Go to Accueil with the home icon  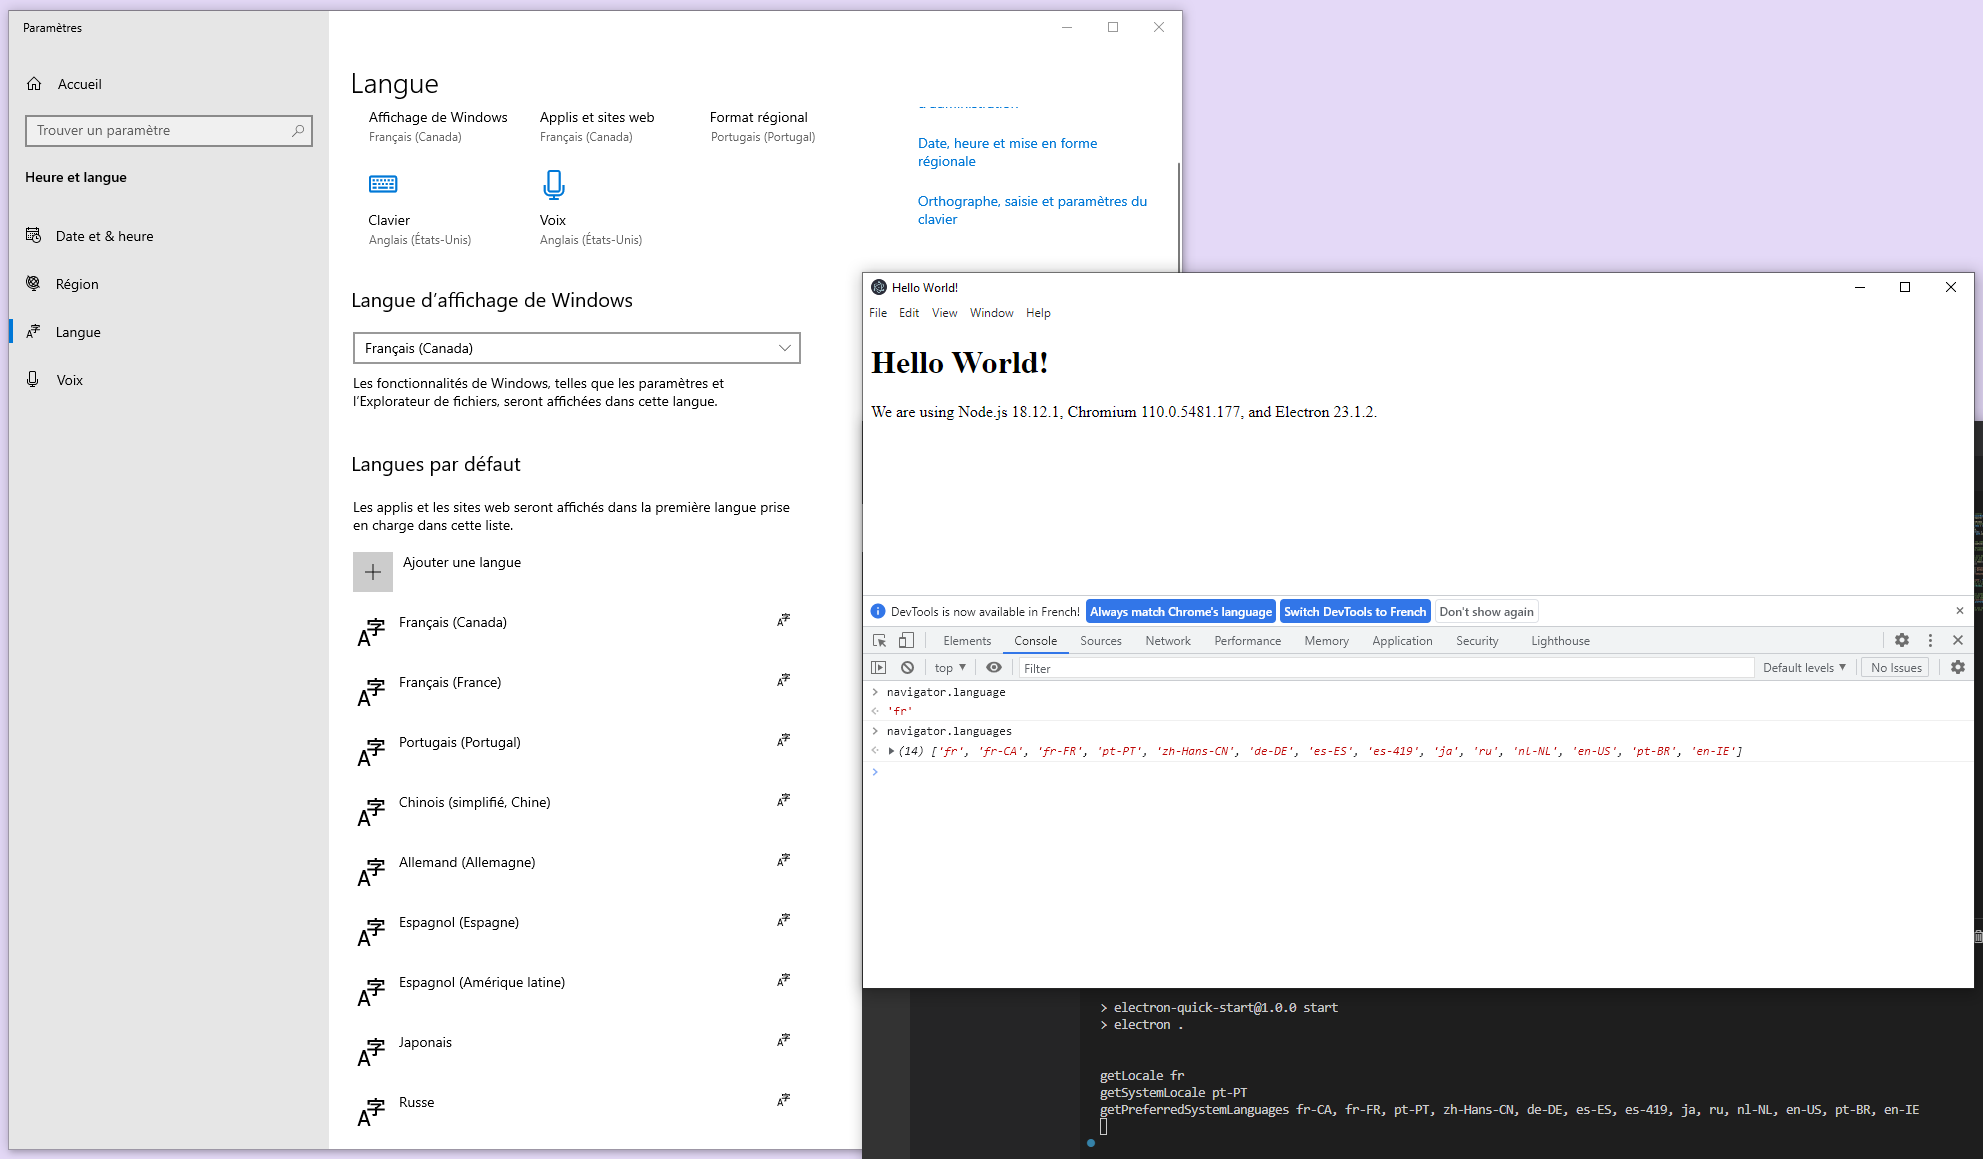[34, 84]
